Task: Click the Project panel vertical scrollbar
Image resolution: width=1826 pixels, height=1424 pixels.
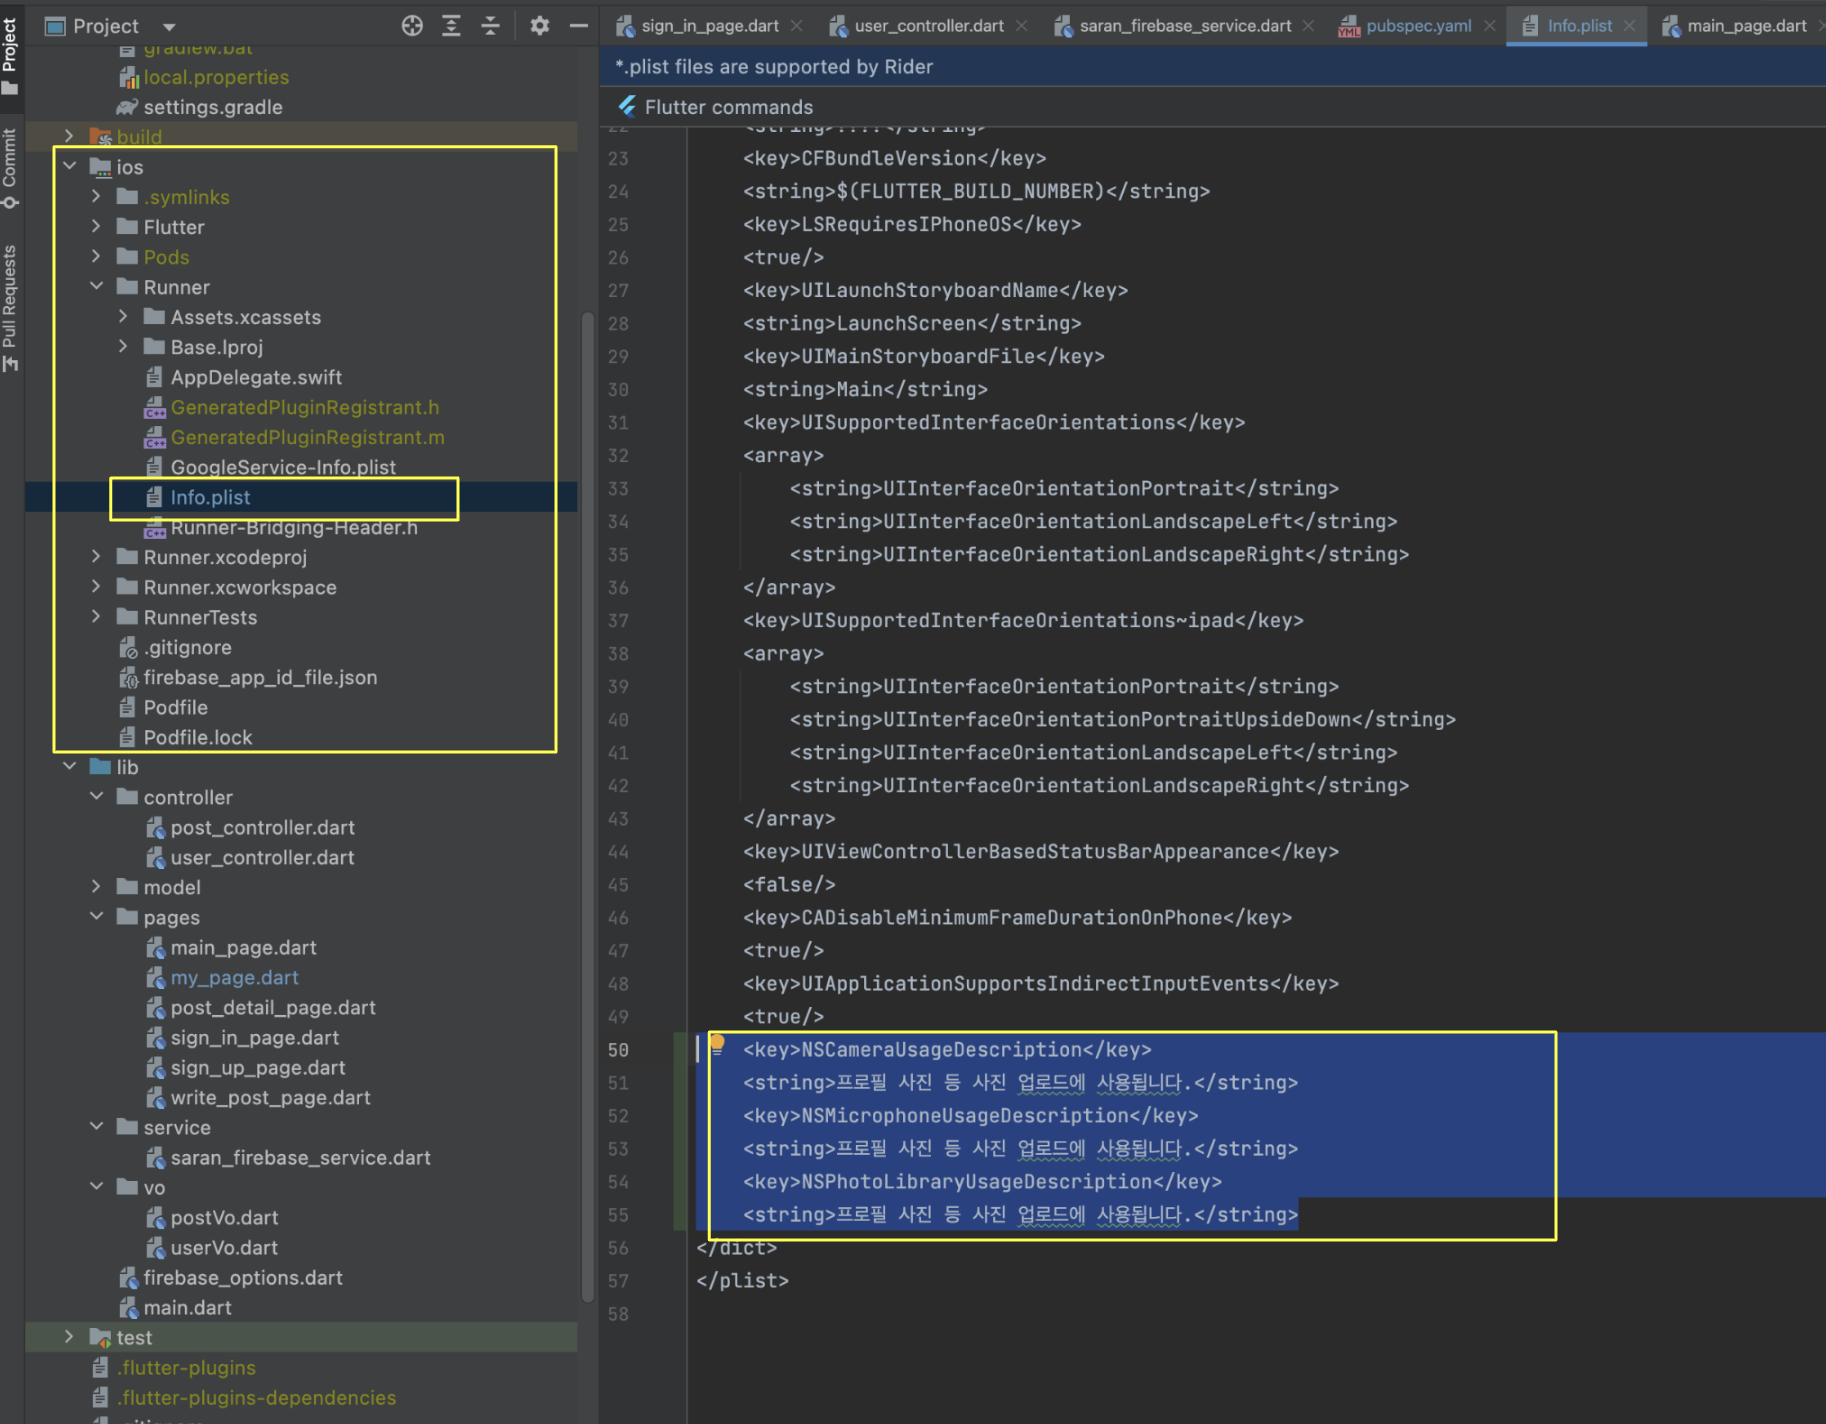Action: coord(588,807)
